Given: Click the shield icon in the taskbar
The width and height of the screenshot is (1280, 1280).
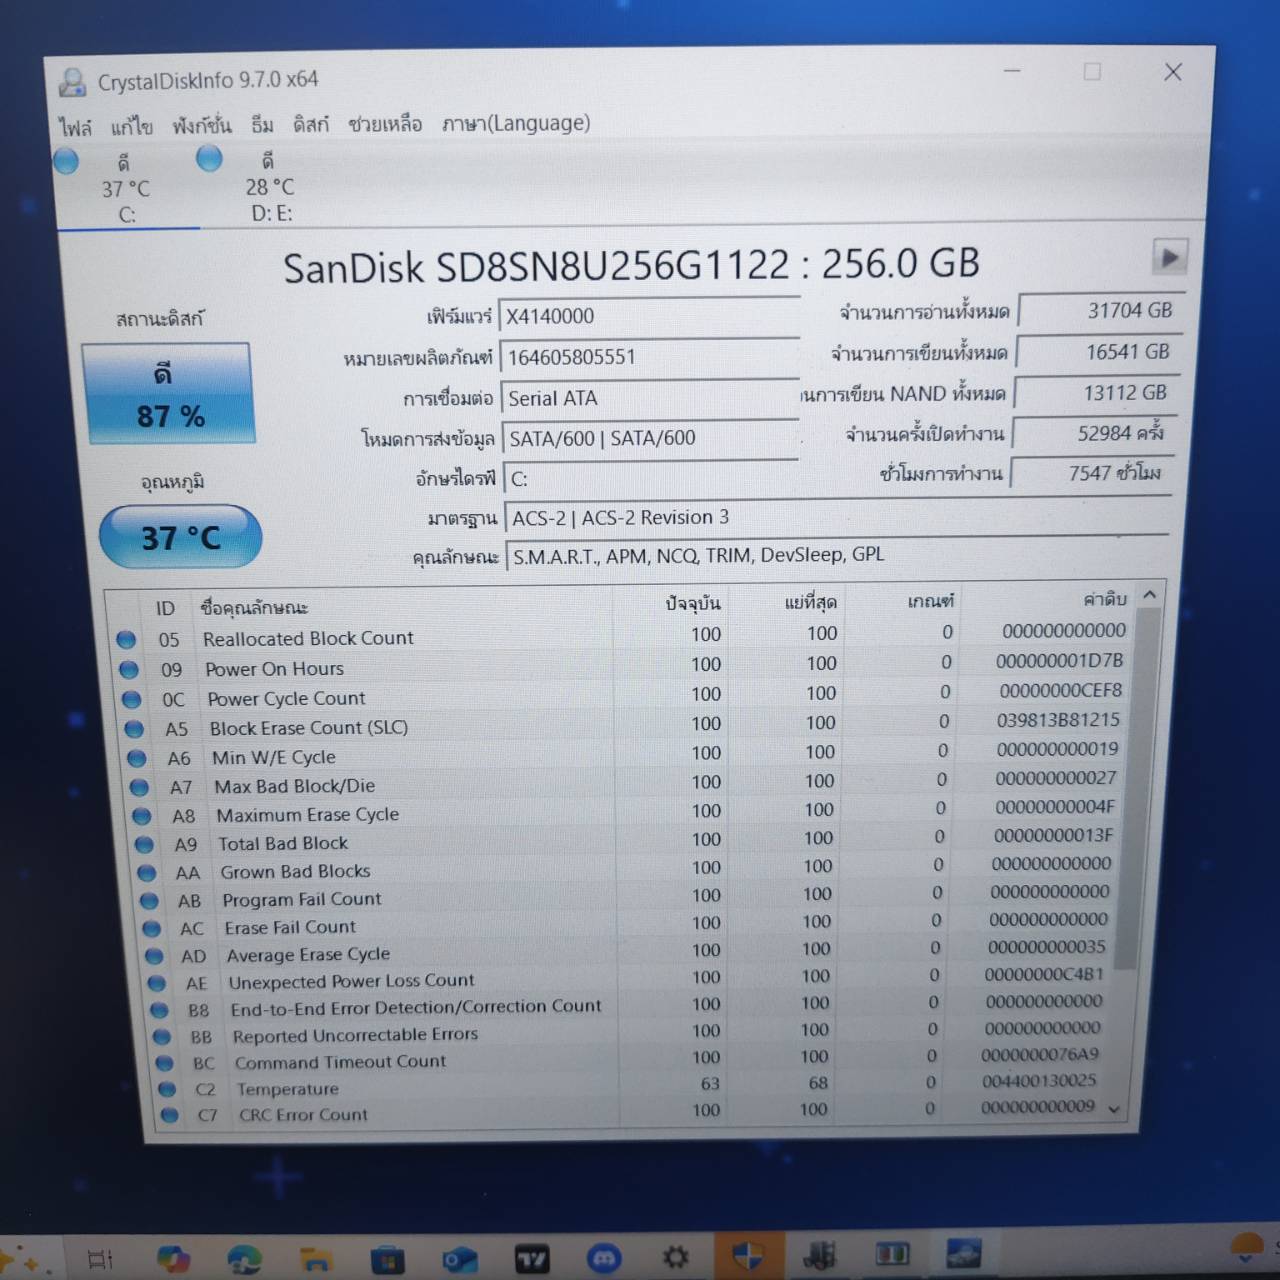Looking at the screenshot, I should tap(748, 1256).
